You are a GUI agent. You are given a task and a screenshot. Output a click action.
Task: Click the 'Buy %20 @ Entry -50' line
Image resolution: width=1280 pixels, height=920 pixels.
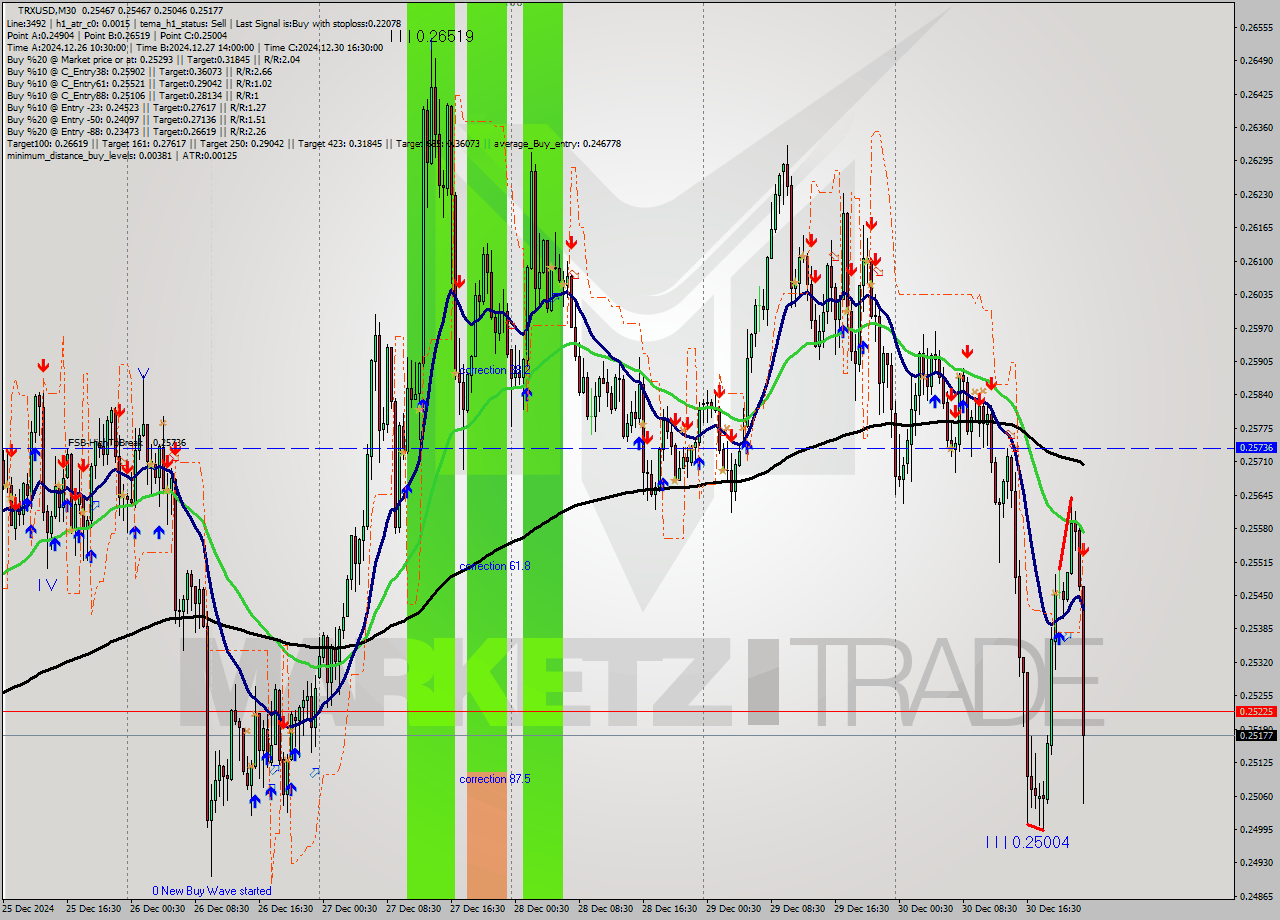(x=136, y=120)
